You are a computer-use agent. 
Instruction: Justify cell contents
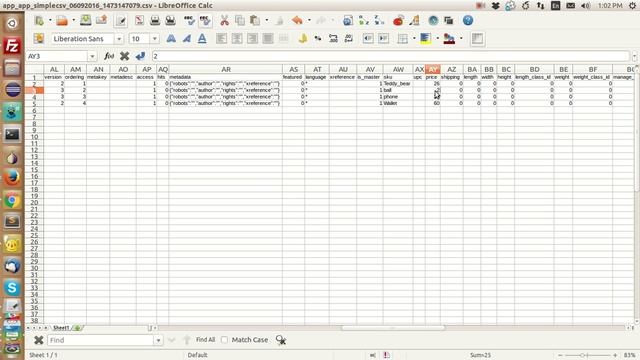tap(268, 39)
